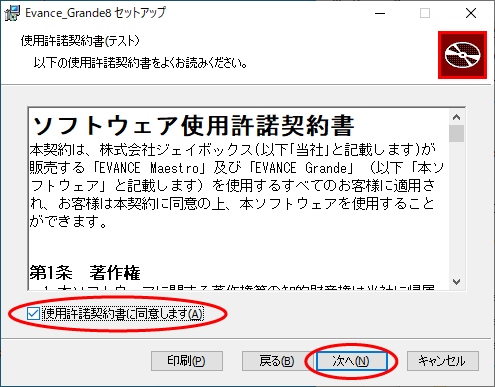Click the greyed-out maximize button
The image size is (495, 387).
click(x=425, y=13)
